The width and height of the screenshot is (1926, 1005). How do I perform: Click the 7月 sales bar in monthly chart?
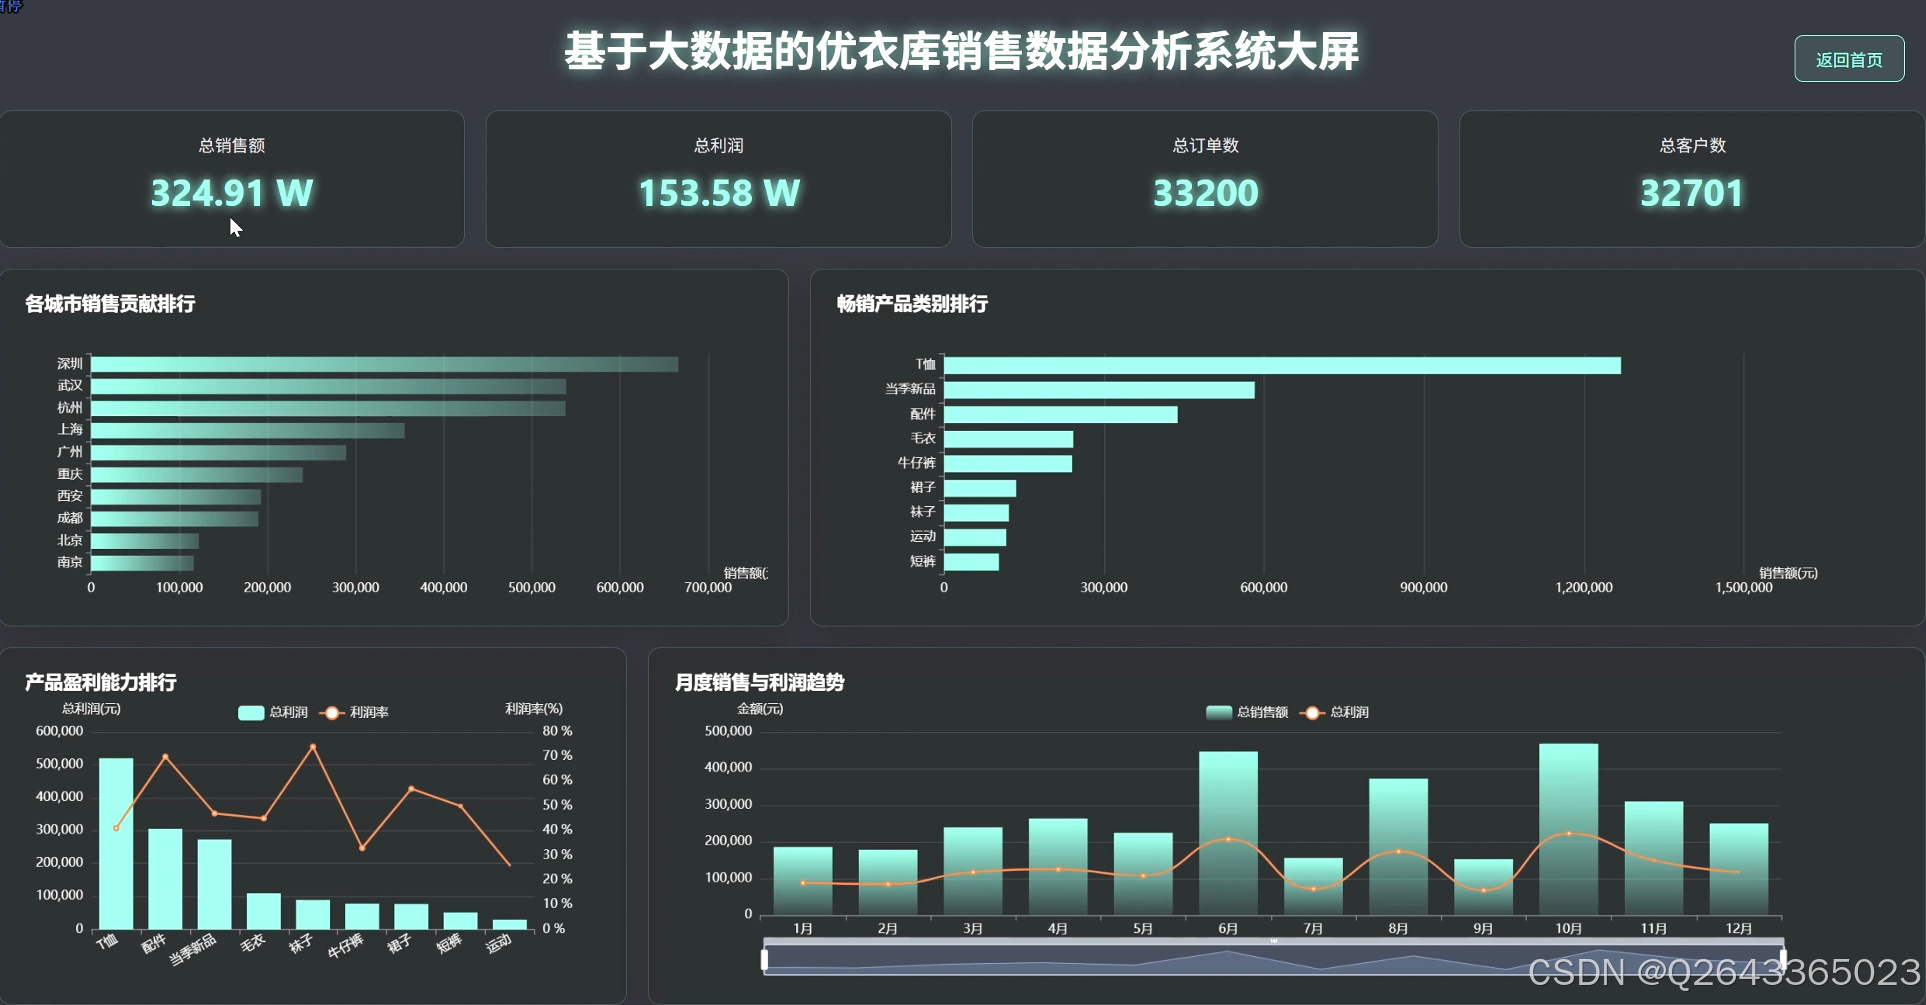[x=1313, y=886]
